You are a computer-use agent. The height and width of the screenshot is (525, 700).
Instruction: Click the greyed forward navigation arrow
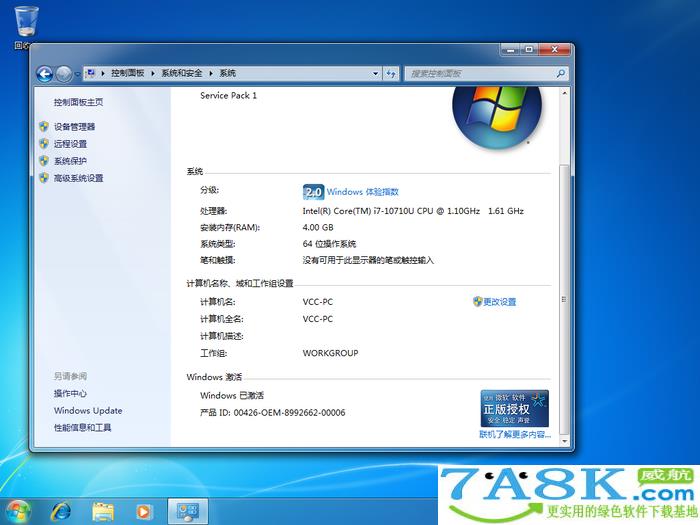click(x=63, y=74)
